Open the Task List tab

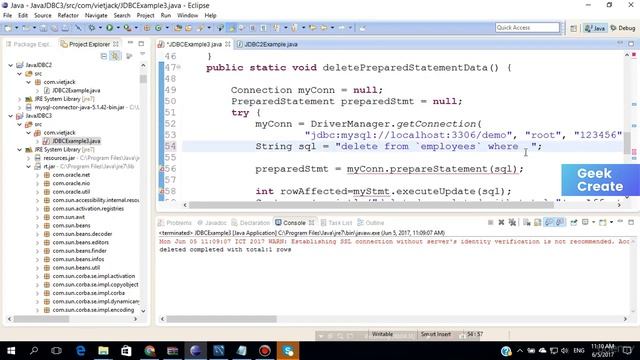(x=336, y=222)
